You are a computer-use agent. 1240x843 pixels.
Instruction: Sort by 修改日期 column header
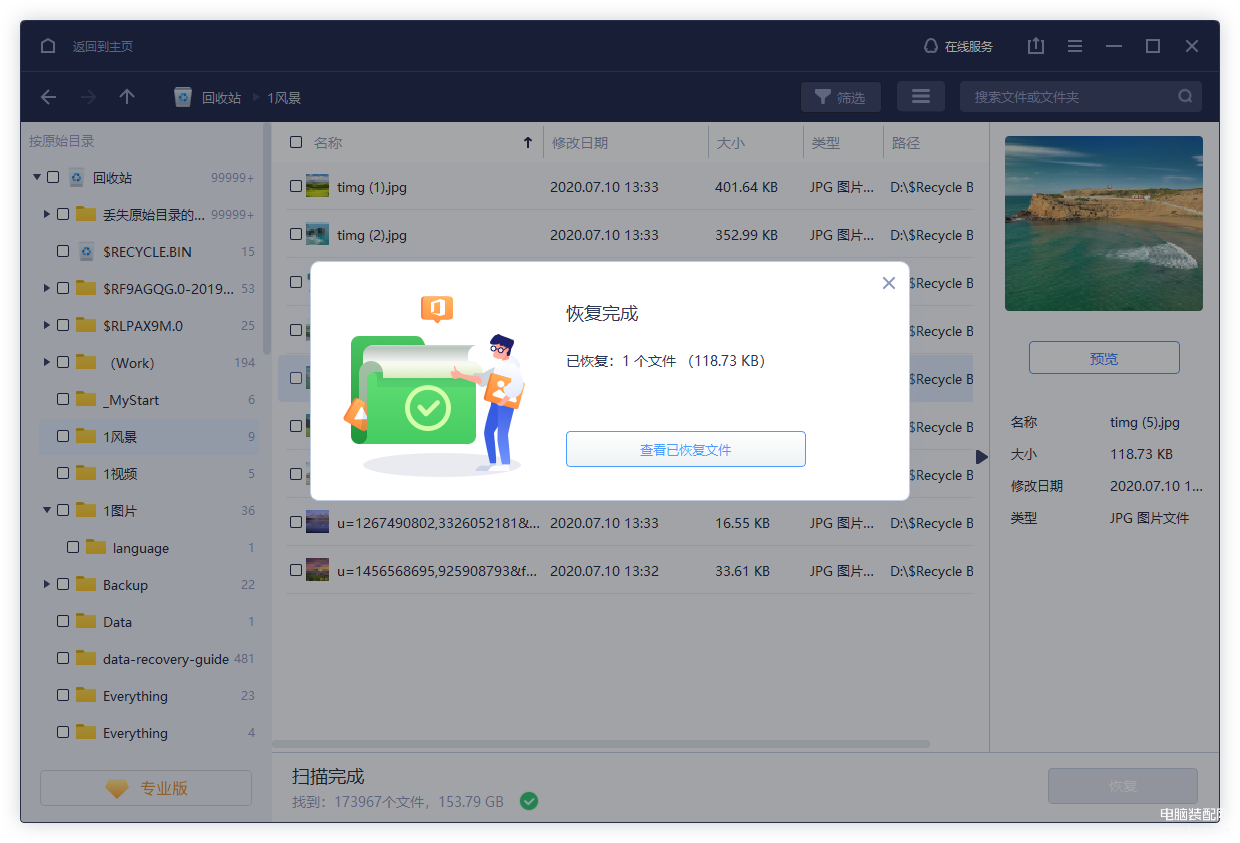(x=580, y=143)
